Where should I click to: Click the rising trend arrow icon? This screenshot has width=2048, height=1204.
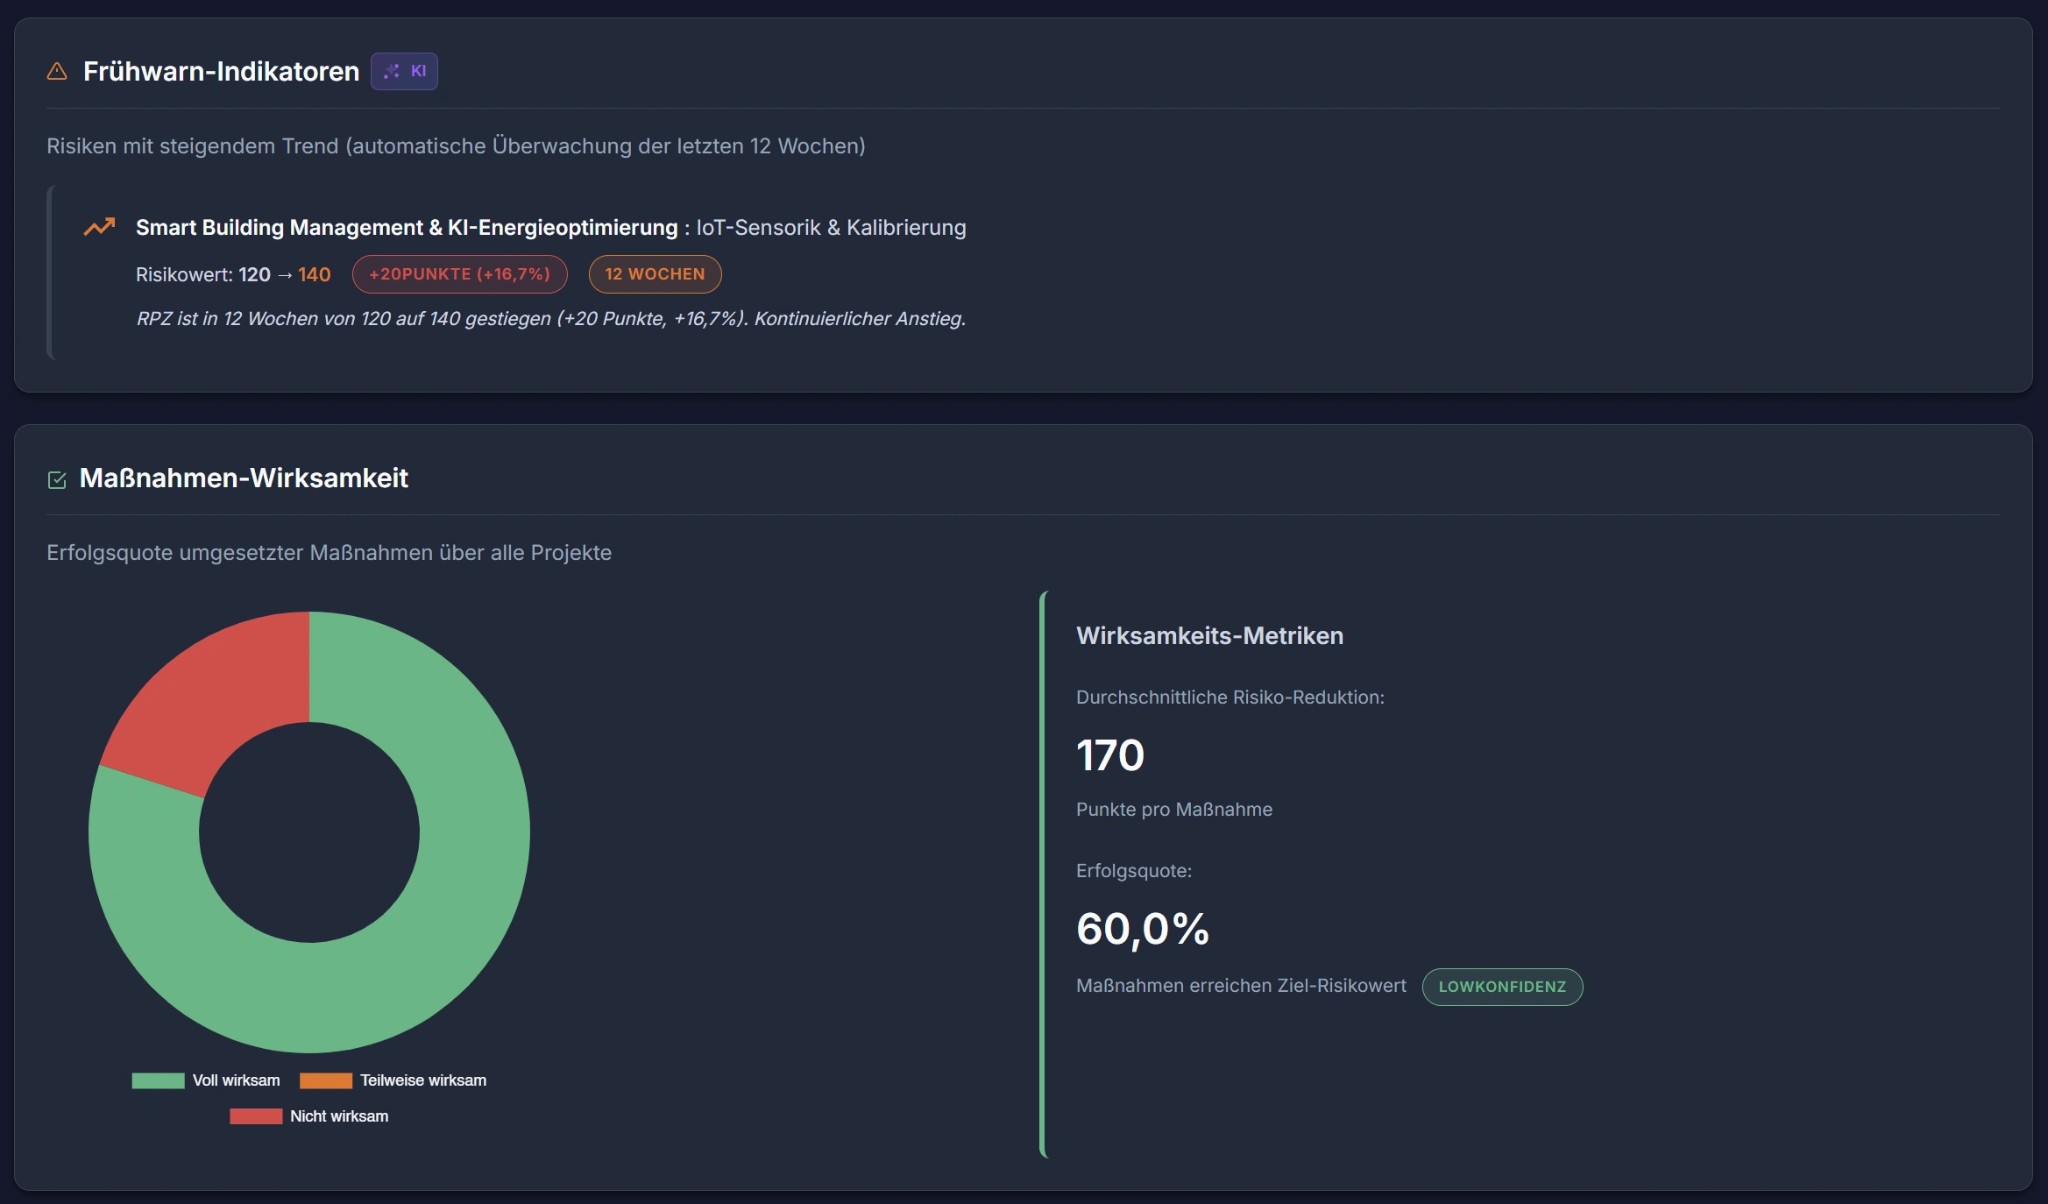(99, 227)
